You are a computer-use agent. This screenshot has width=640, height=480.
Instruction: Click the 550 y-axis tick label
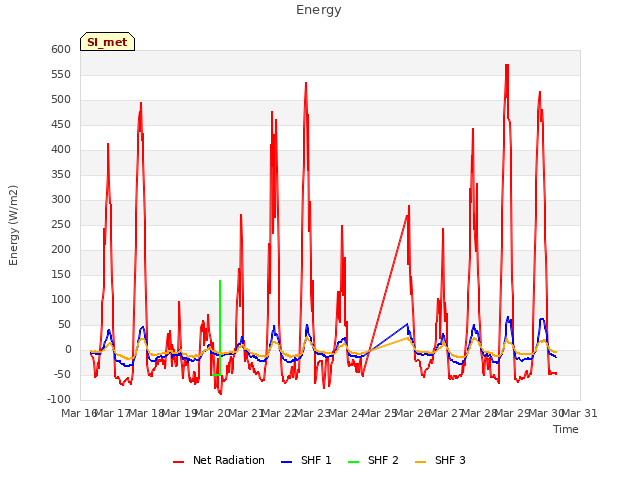pyautogui.click(x=61, y=75)
